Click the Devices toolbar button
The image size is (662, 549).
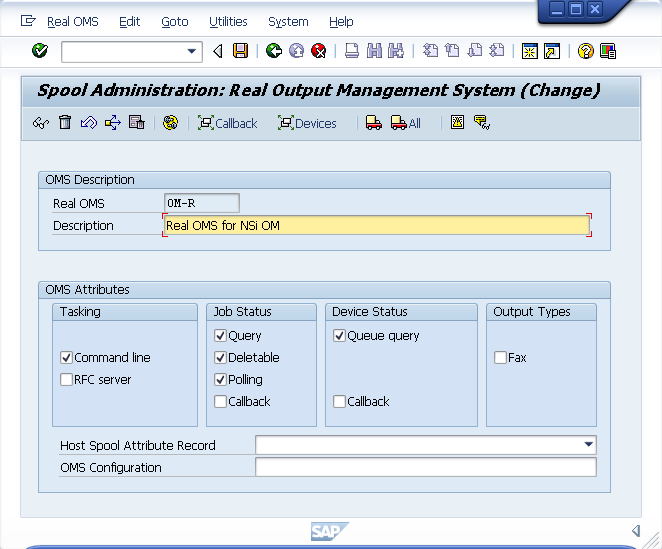point(307,123)
